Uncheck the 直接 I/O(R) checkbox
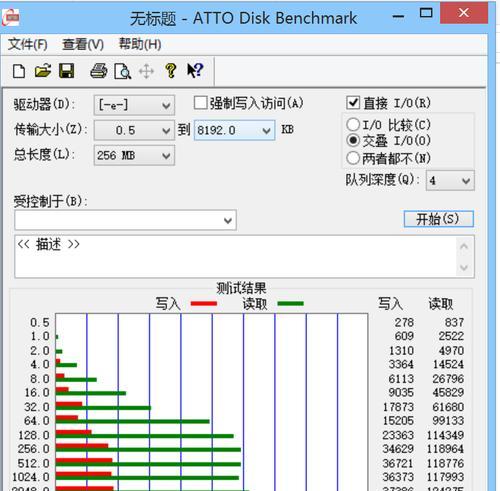500x491 pixels. point(353,103)
